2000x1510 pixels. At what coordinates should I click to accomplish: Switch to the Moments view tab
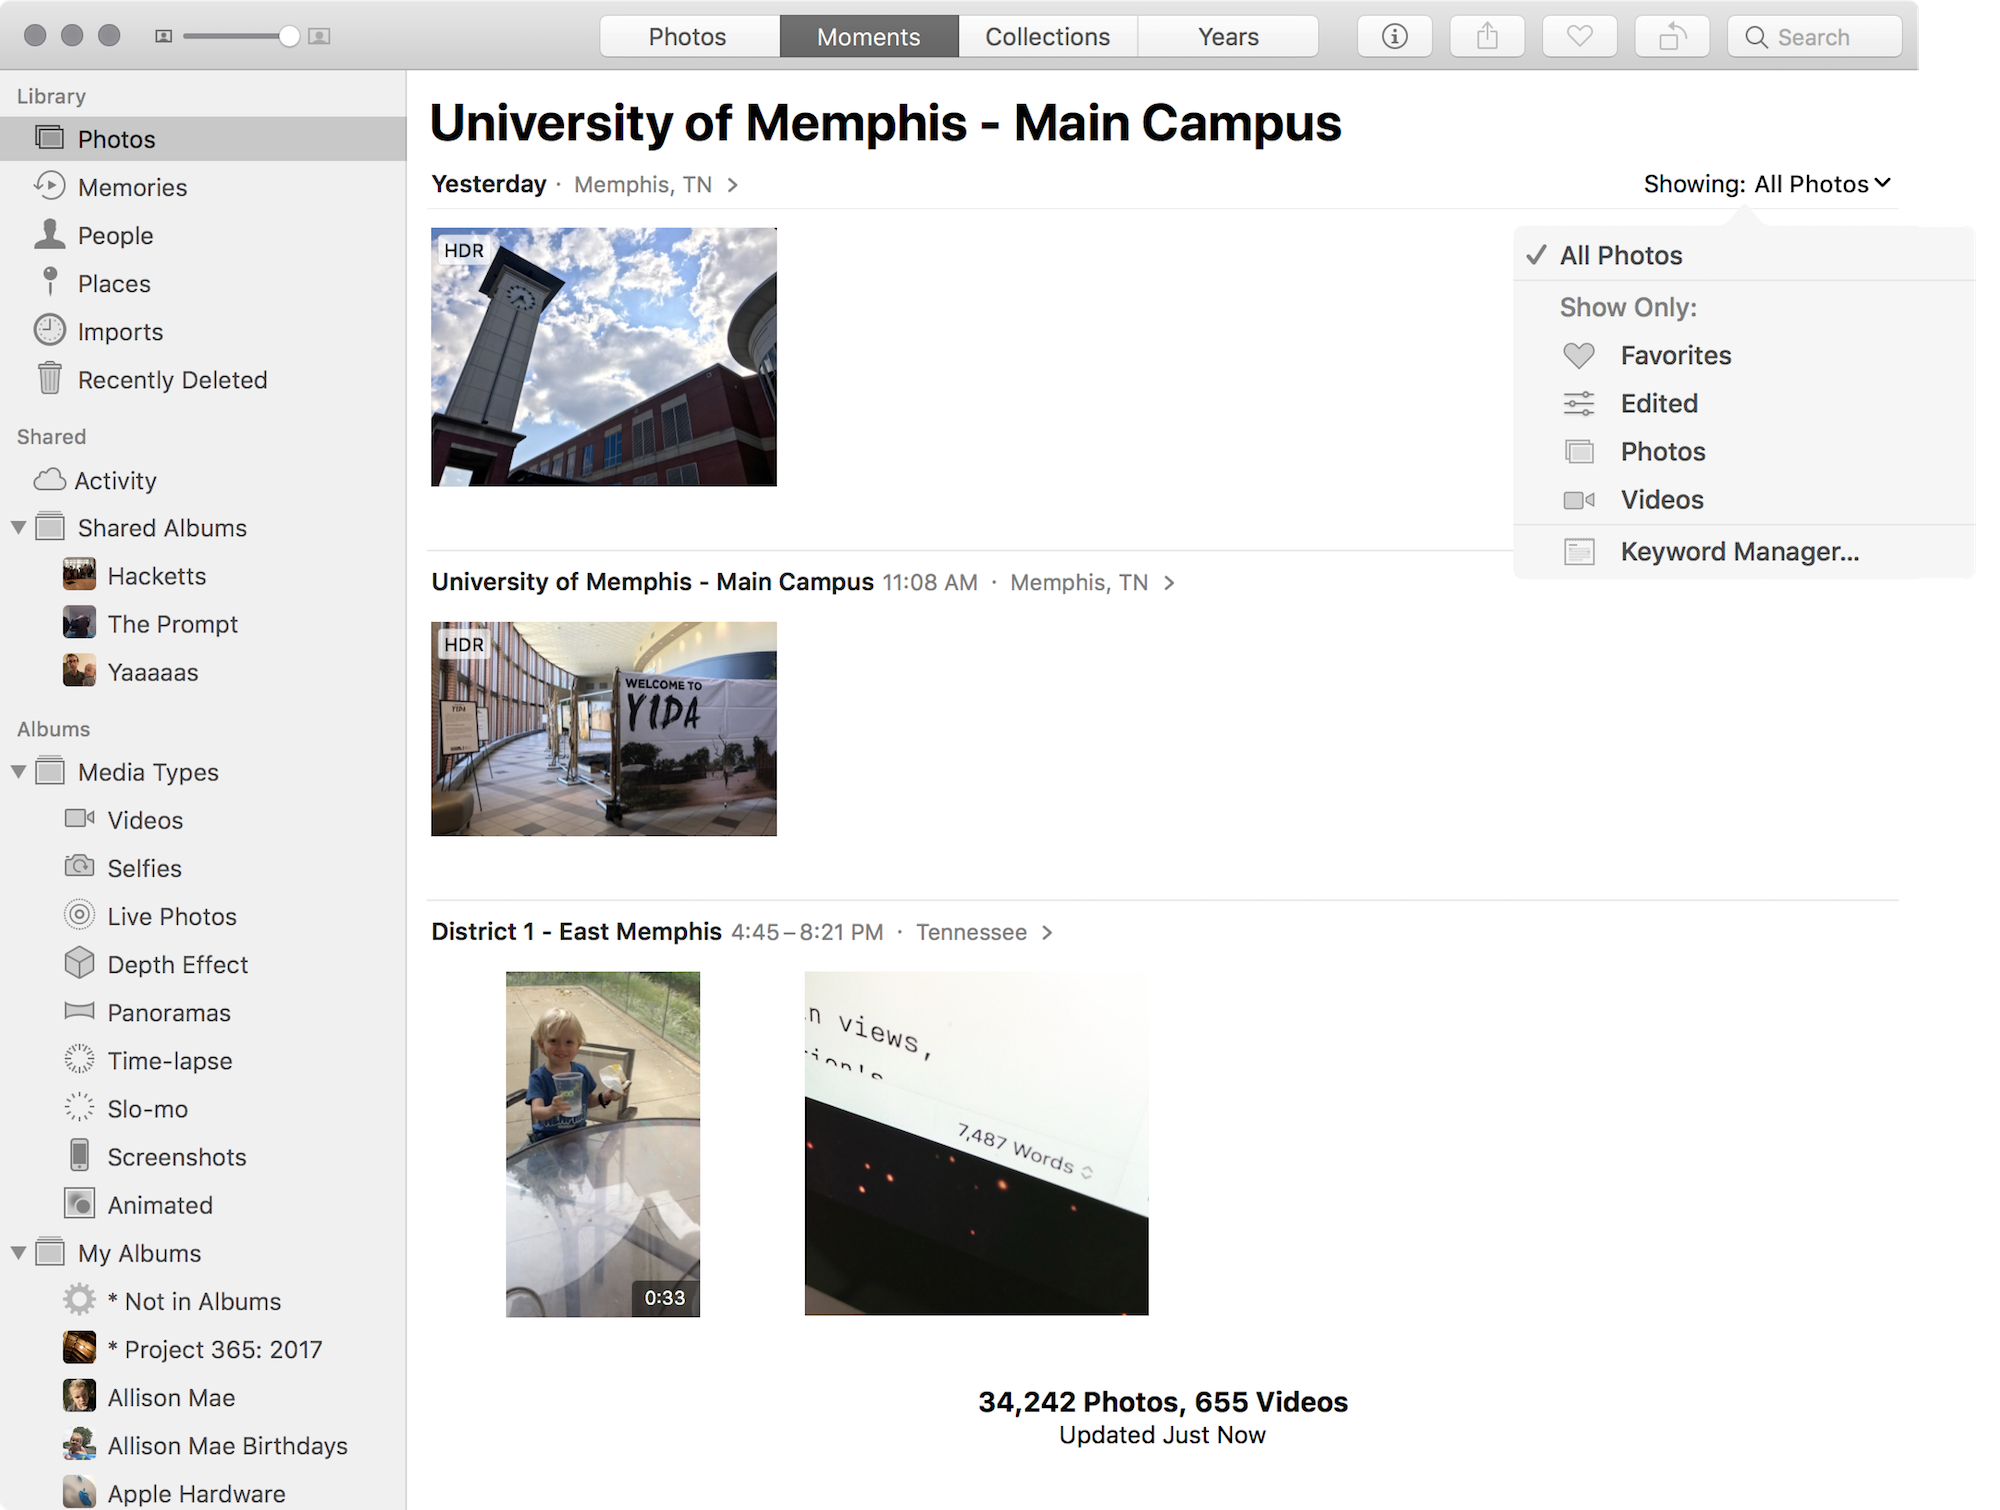pos(868,37)
